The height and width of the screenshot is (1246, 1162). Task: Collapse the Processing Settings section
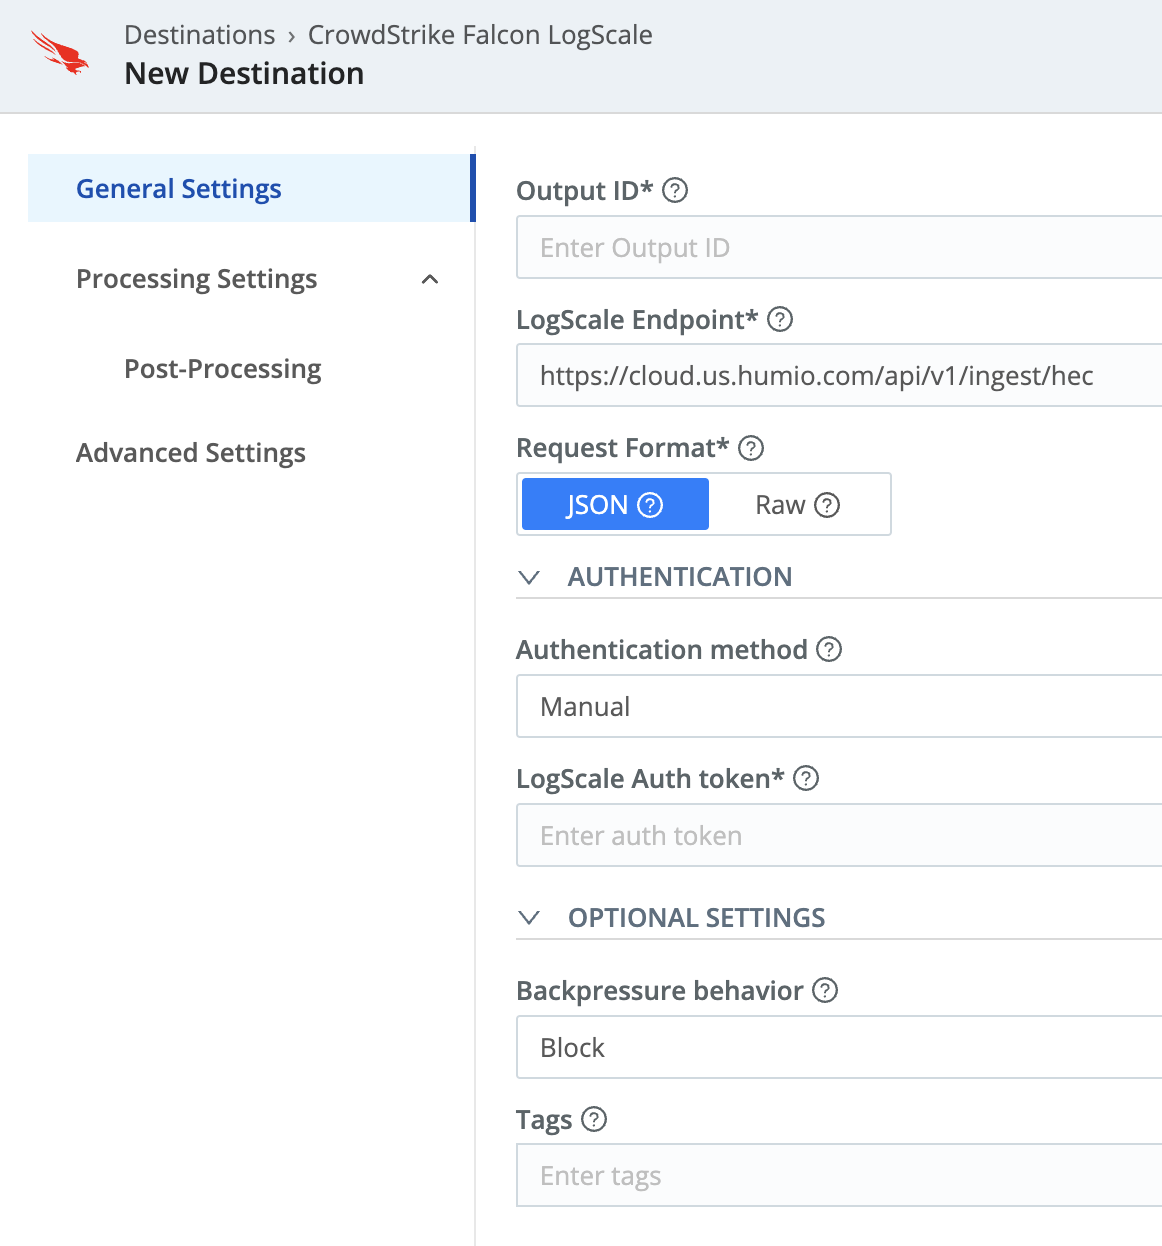tap(430, 279)
